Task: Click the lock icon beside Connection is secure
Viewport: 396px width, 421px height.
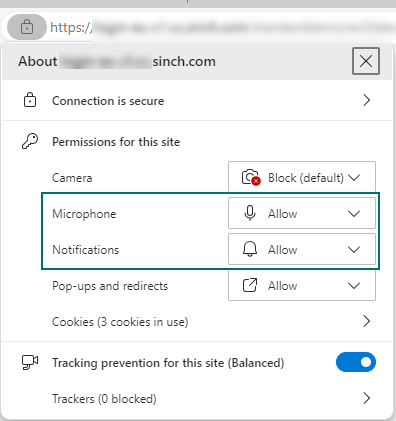Action: click(30, 100)
